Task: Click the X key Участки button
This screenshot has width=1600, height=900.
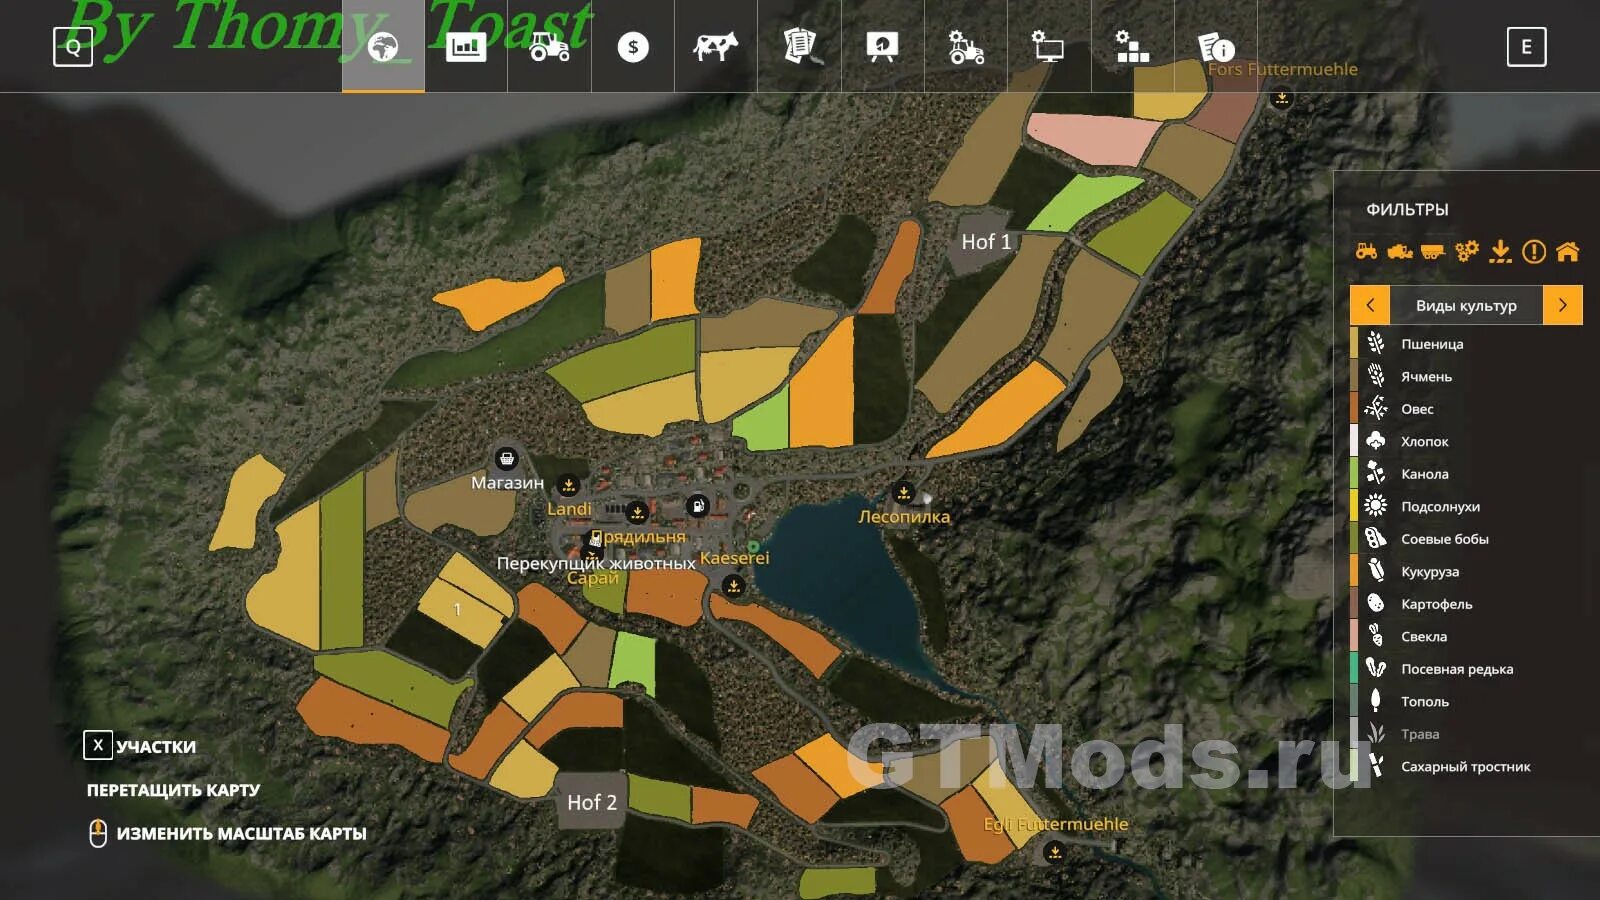Action: tap(98, 745)
